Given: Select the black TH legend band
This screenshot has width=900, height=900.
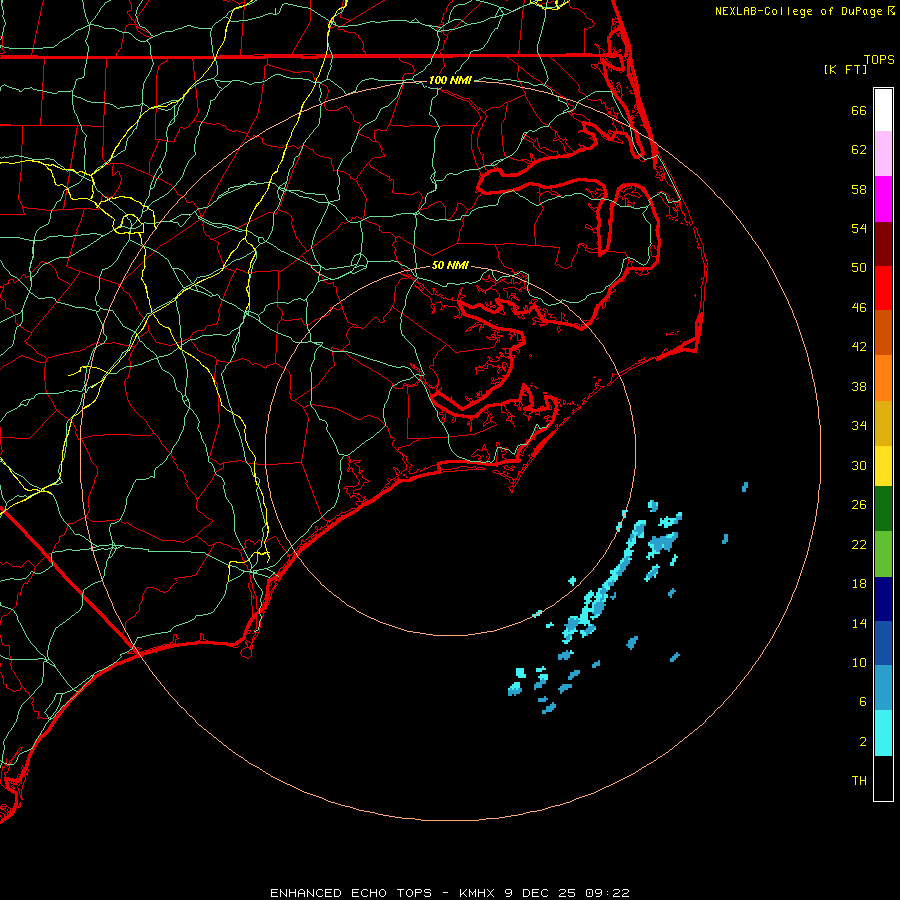Looking at the screenshot, I should coord(883,778).
